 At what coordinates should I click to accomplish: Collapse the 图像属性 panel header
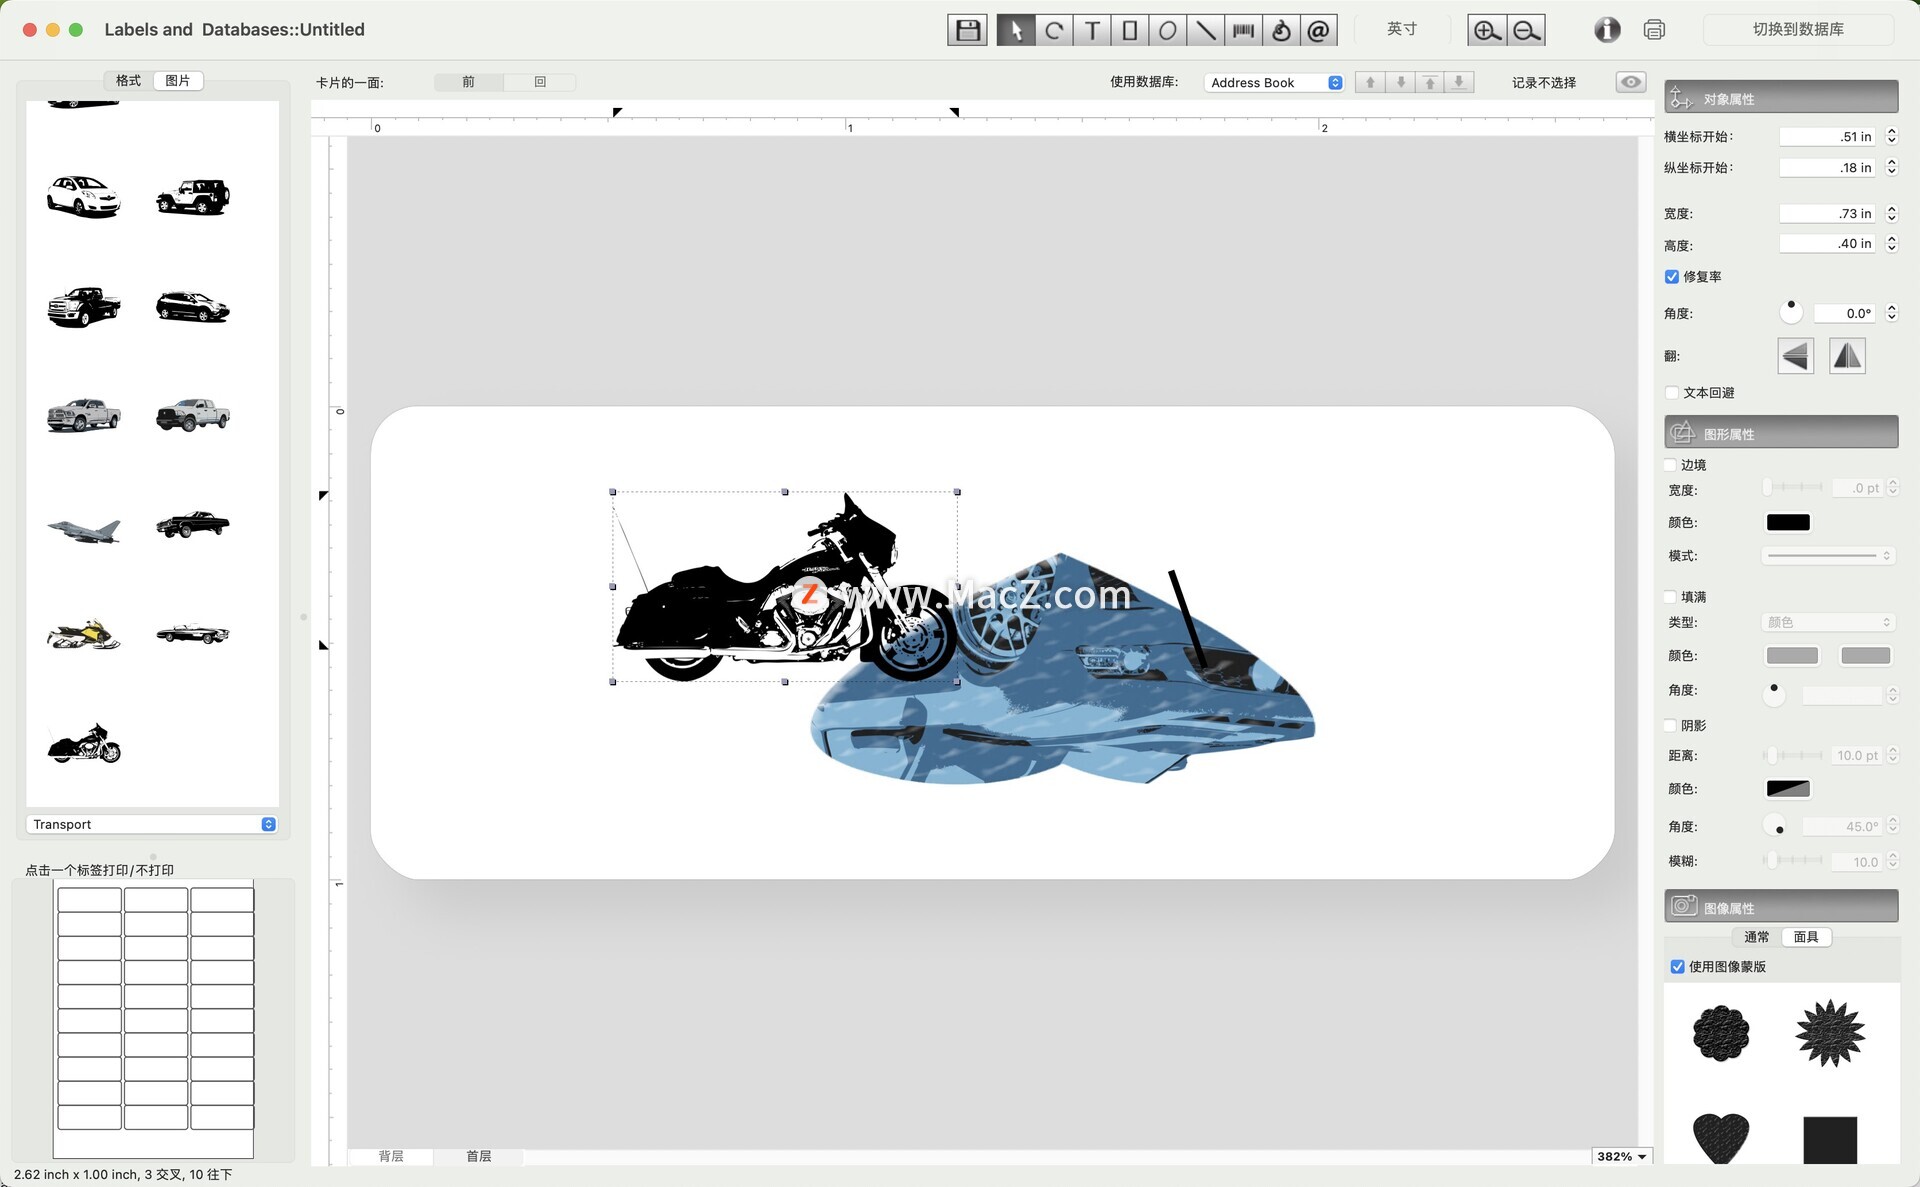pyautogui.click(x=1781, y=907)
